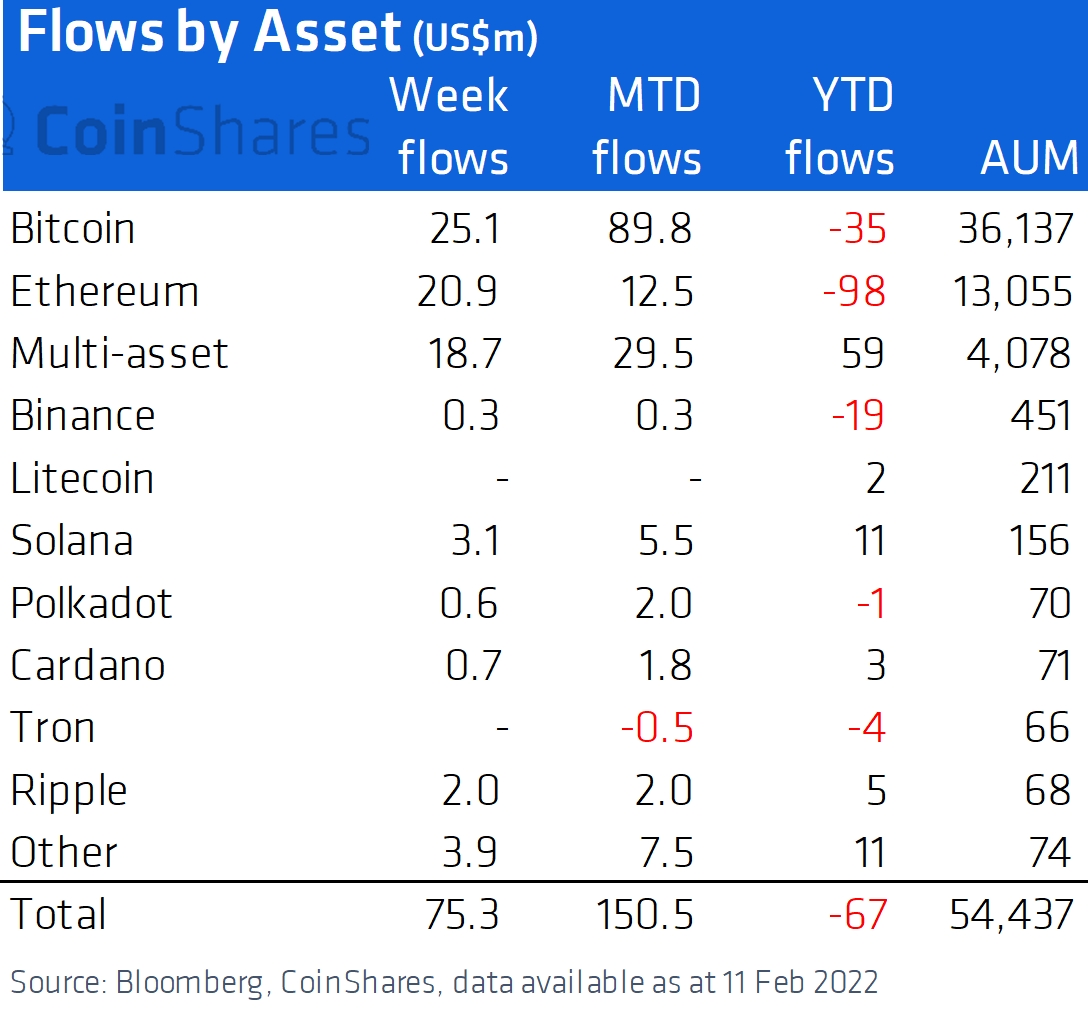The width and height of the screenshot is (1088, 1009).
Task: Select the Ethereum row label
Action: 105,292
